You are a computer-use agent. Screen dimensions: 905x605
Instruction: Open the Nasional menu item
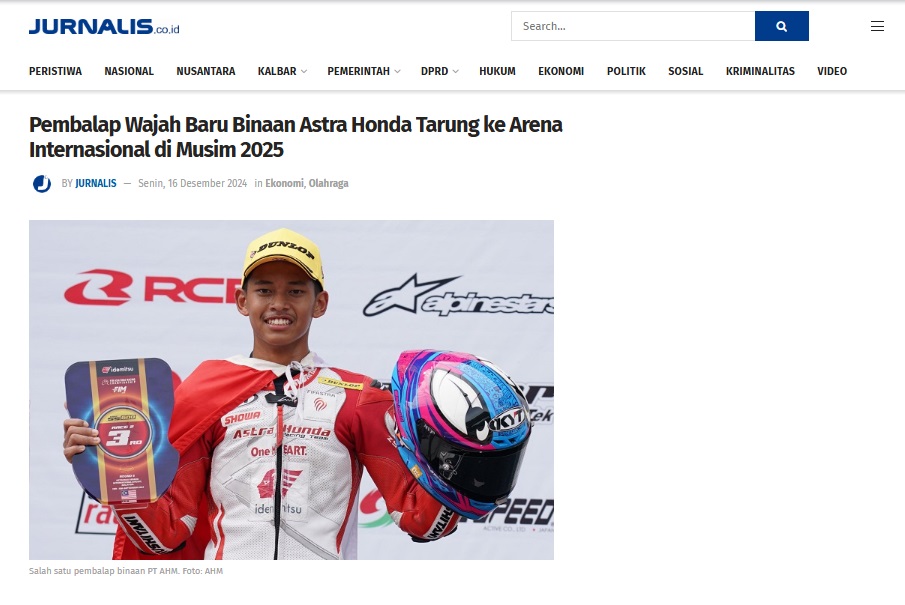coord(129,71)
